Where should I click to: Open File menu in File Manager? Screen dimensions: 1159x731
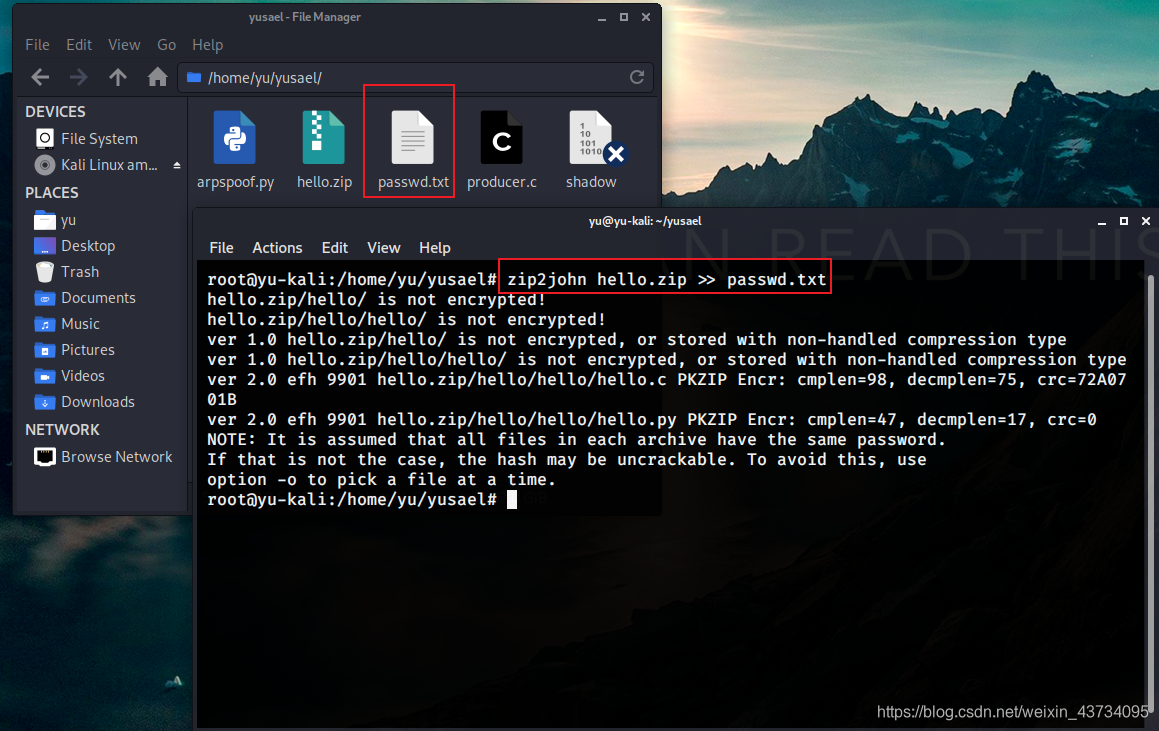pos(37,45)
